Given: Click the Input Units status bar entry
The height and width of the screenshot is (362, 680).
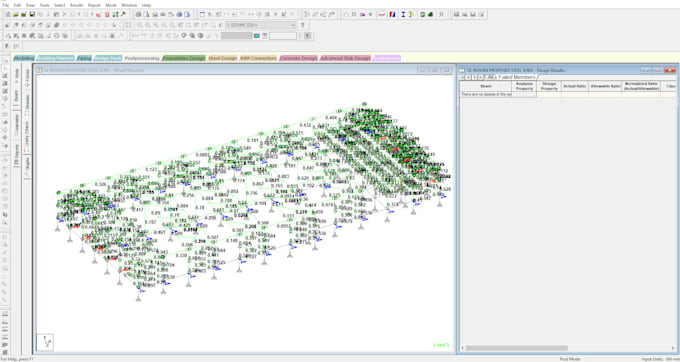Looking at the screenshot, I should click(x=659, y=359).
